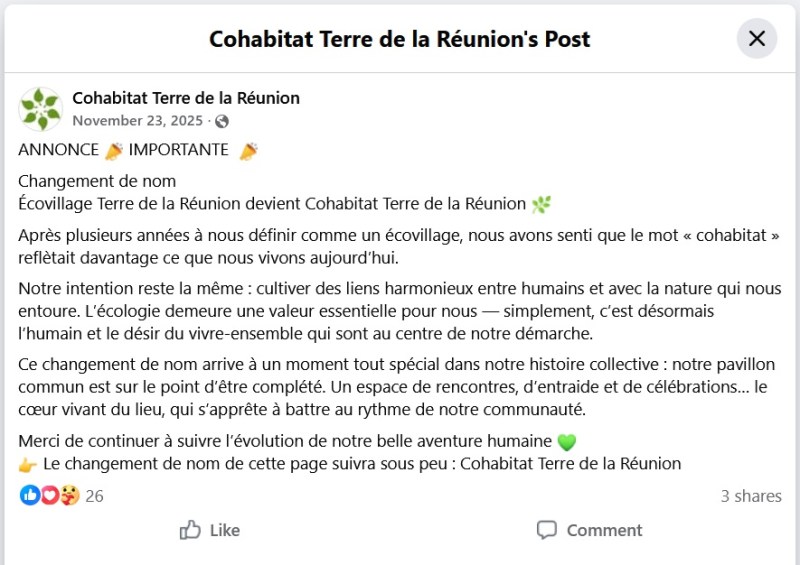The width and height of the screenshot is (800, 565).
Task: Click the green heart emoji
Action: click(x=567, y=442)
